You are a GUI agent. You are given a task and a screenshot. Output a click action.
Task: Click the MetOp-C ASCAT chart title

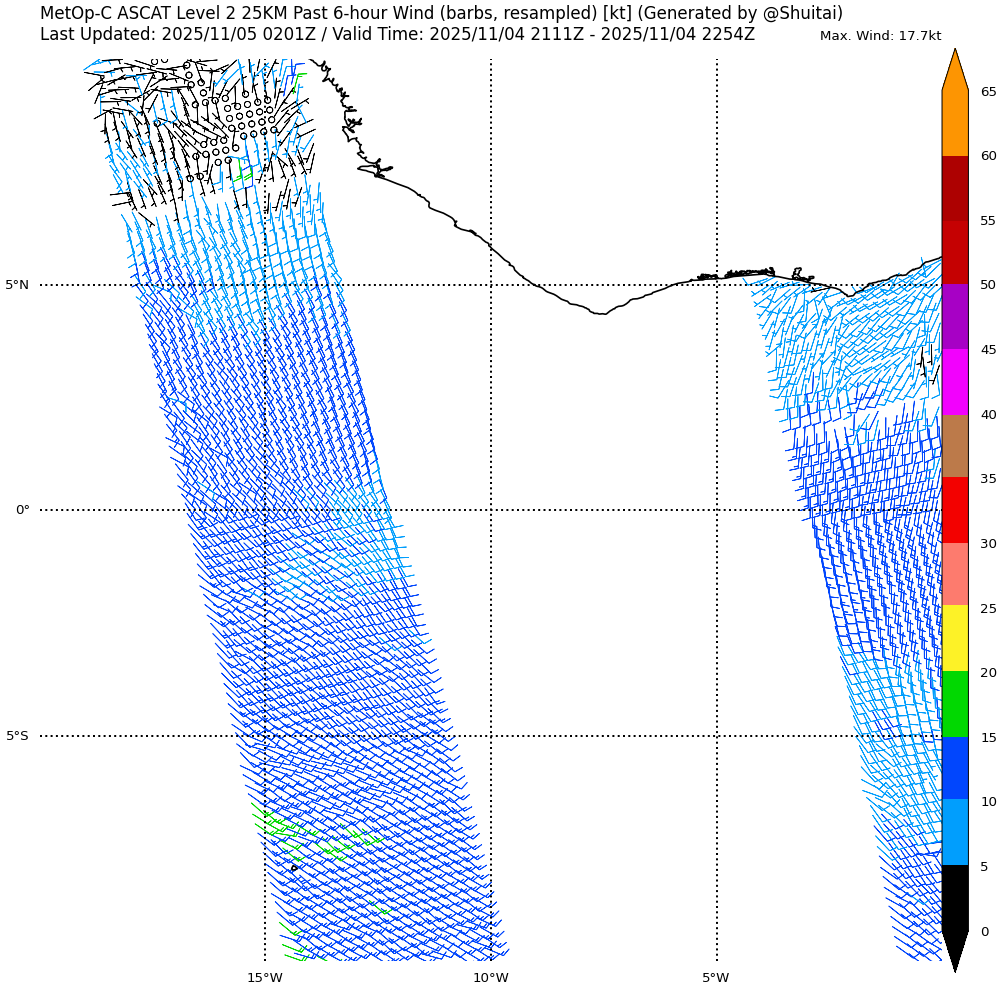(x=441, y=13)
